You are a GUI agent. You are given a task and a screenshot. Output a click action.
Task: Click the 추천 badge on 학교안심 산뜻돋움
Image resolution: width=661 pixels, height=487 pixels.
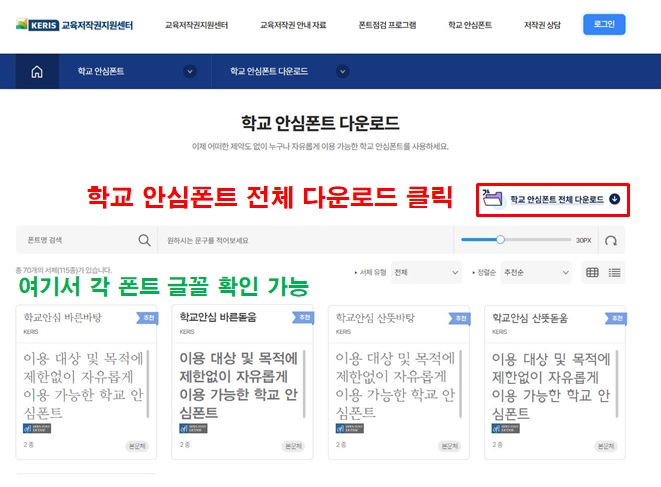coord(616,318)
